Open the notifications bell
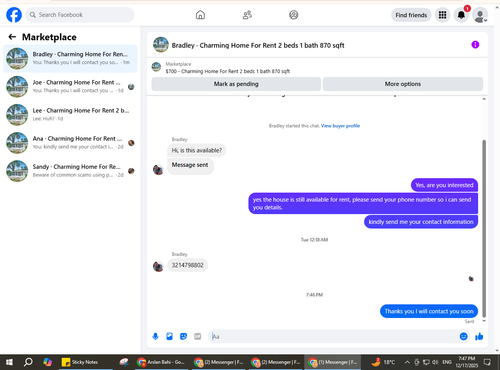 pos(461,15)
